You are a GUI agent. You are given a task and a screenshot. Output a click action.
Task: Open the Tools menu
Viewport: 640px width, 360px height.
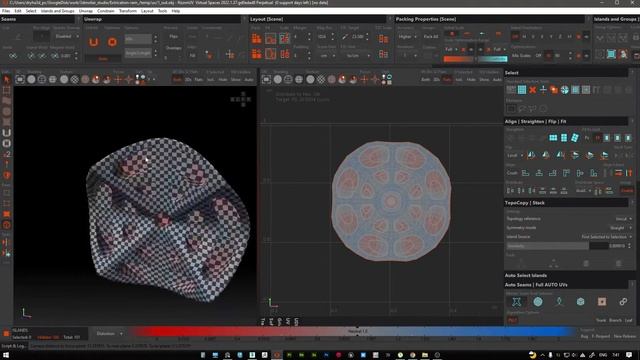tap(162, 11)
